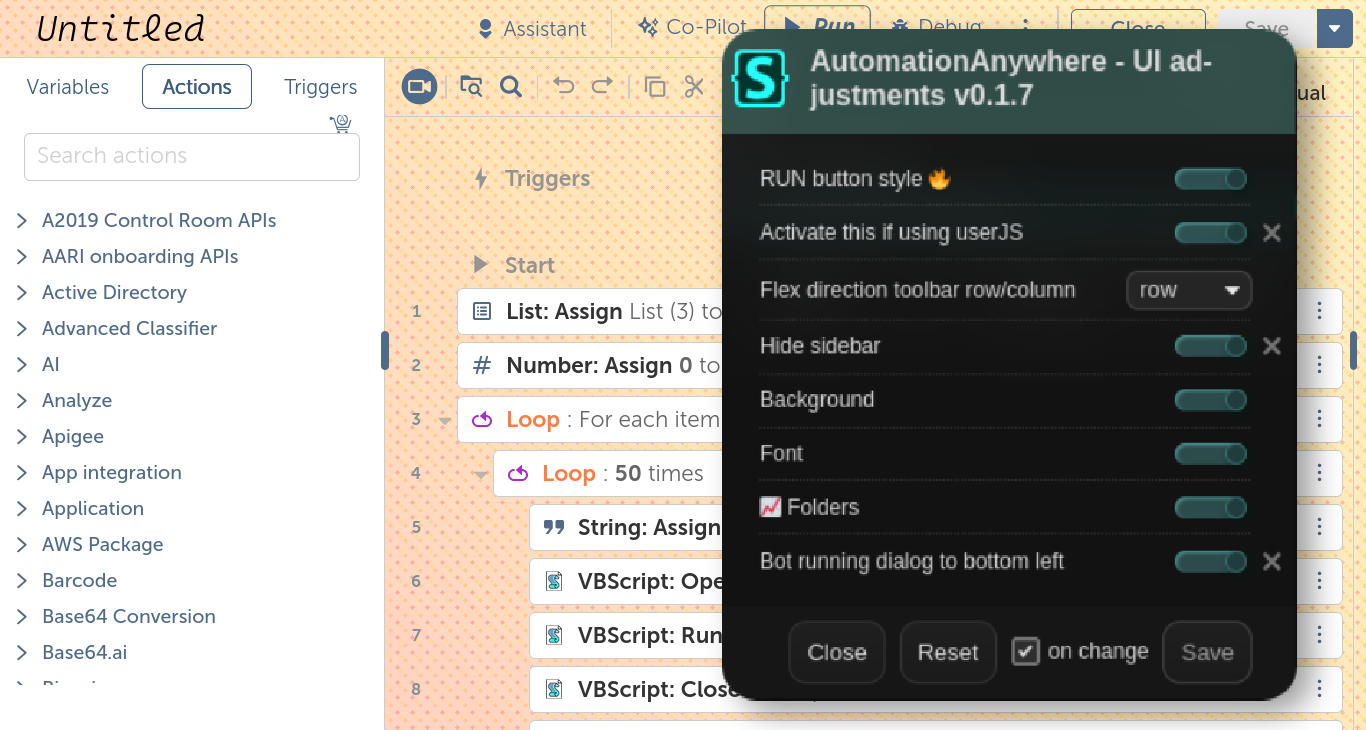Expand the Barcode package
Viewport: 1366px width, 730px height.
22,581
